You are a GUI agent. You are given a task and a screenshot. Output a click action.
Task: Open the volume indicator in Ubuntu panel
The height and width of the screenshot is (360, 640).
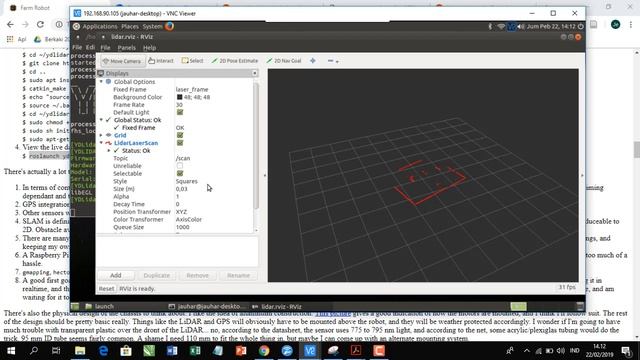pos(521,26)
